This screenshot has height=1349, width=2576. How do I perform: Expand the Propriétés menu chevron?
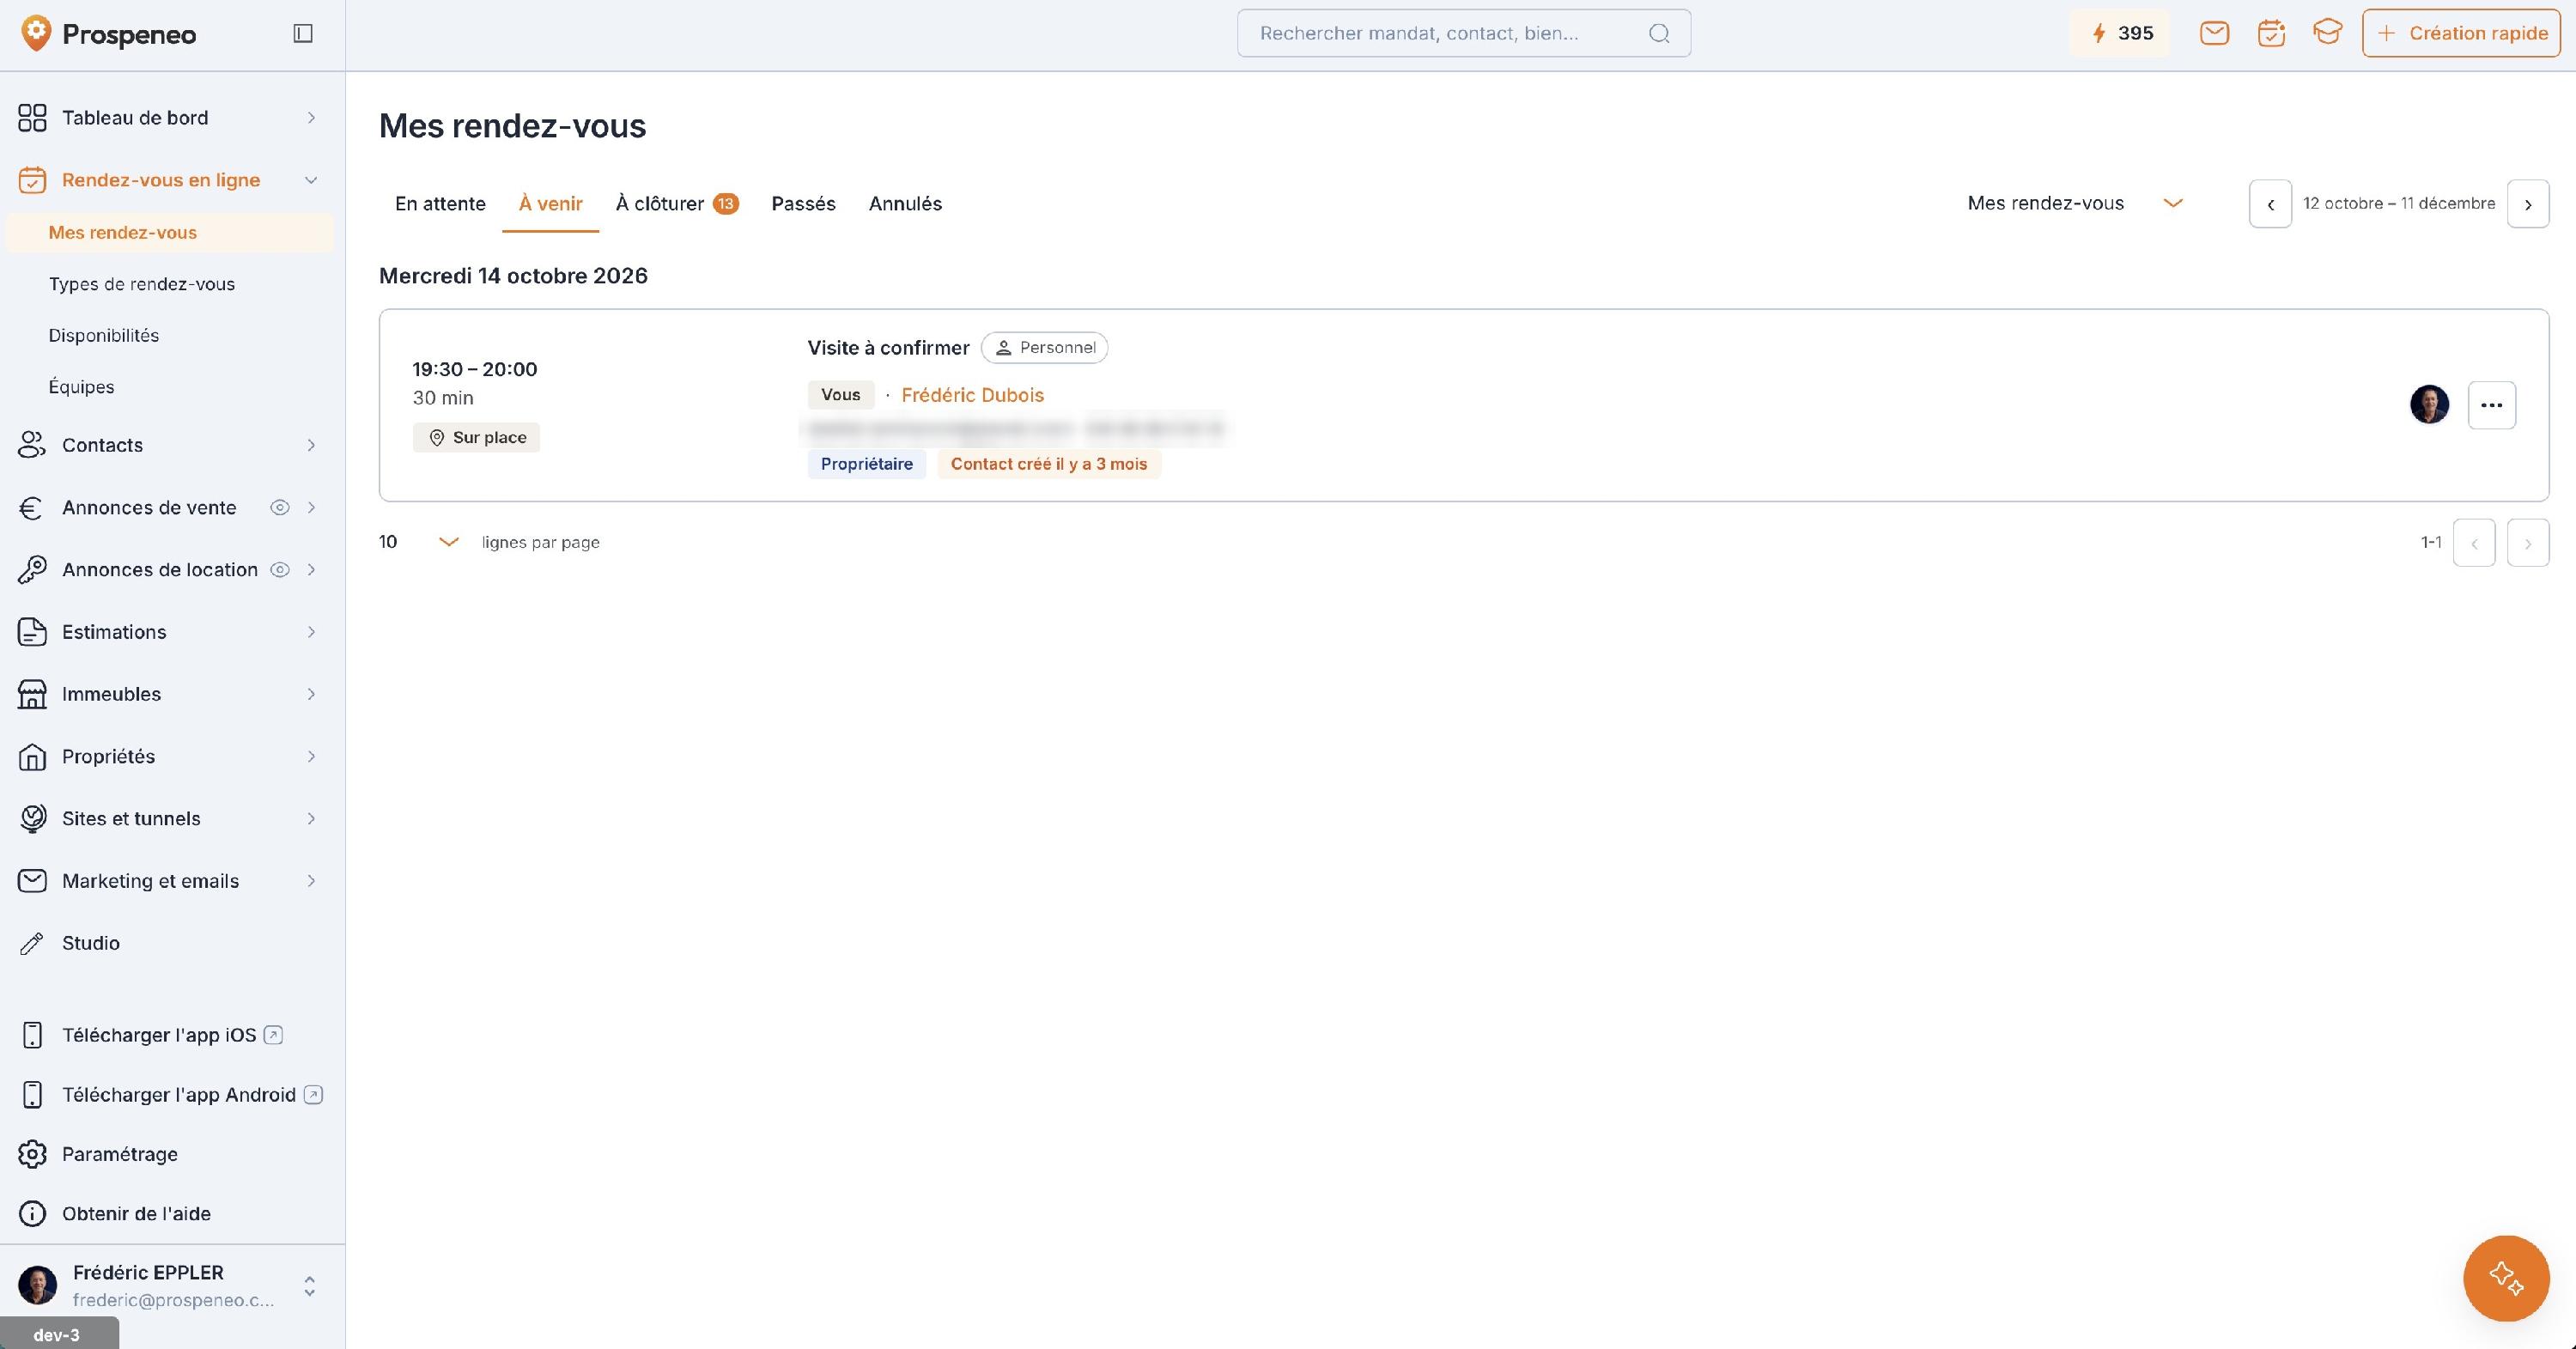coord(311,756)
